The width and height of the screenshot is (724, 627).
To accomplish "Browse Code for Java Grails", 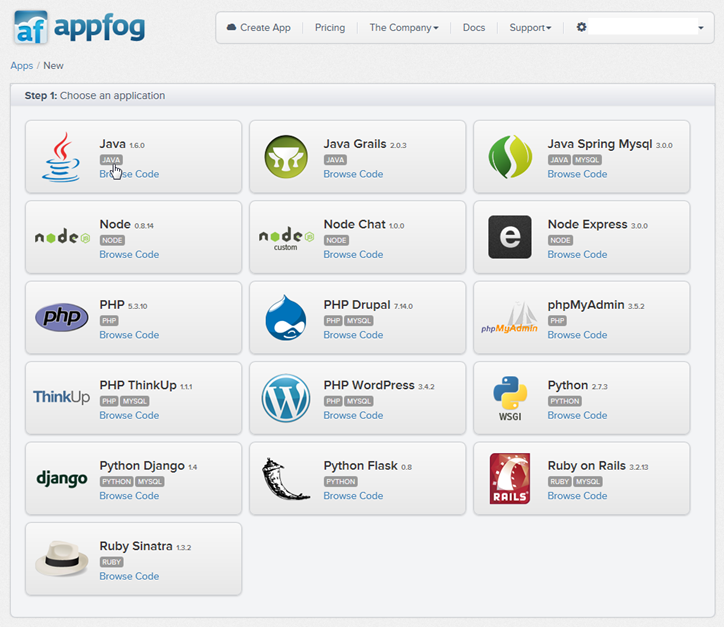I will [353, 174].
